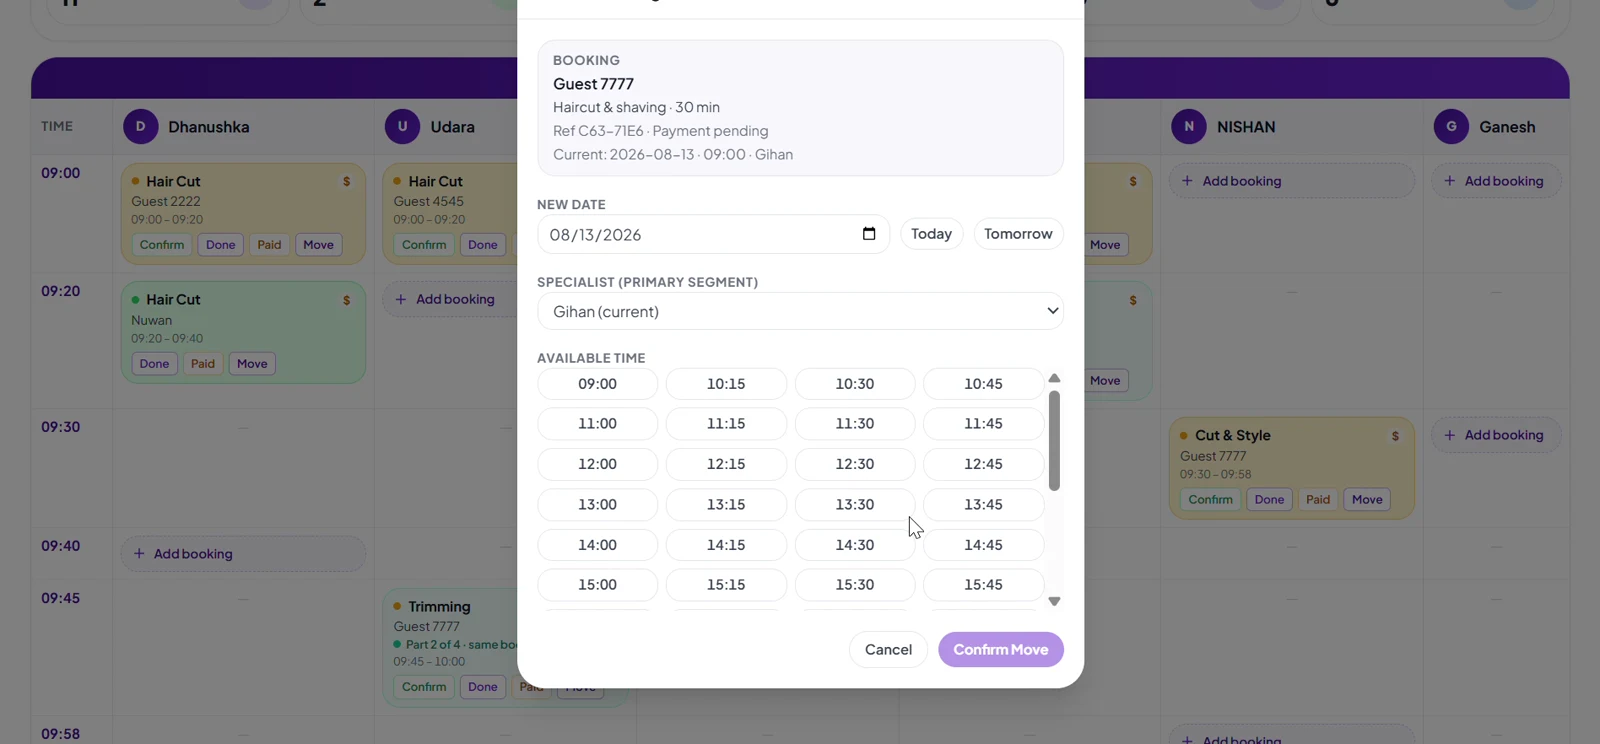Set the date to Tomorrow
The height and width of the screenshot is (744, 1600).
[x=1018, y=234]
